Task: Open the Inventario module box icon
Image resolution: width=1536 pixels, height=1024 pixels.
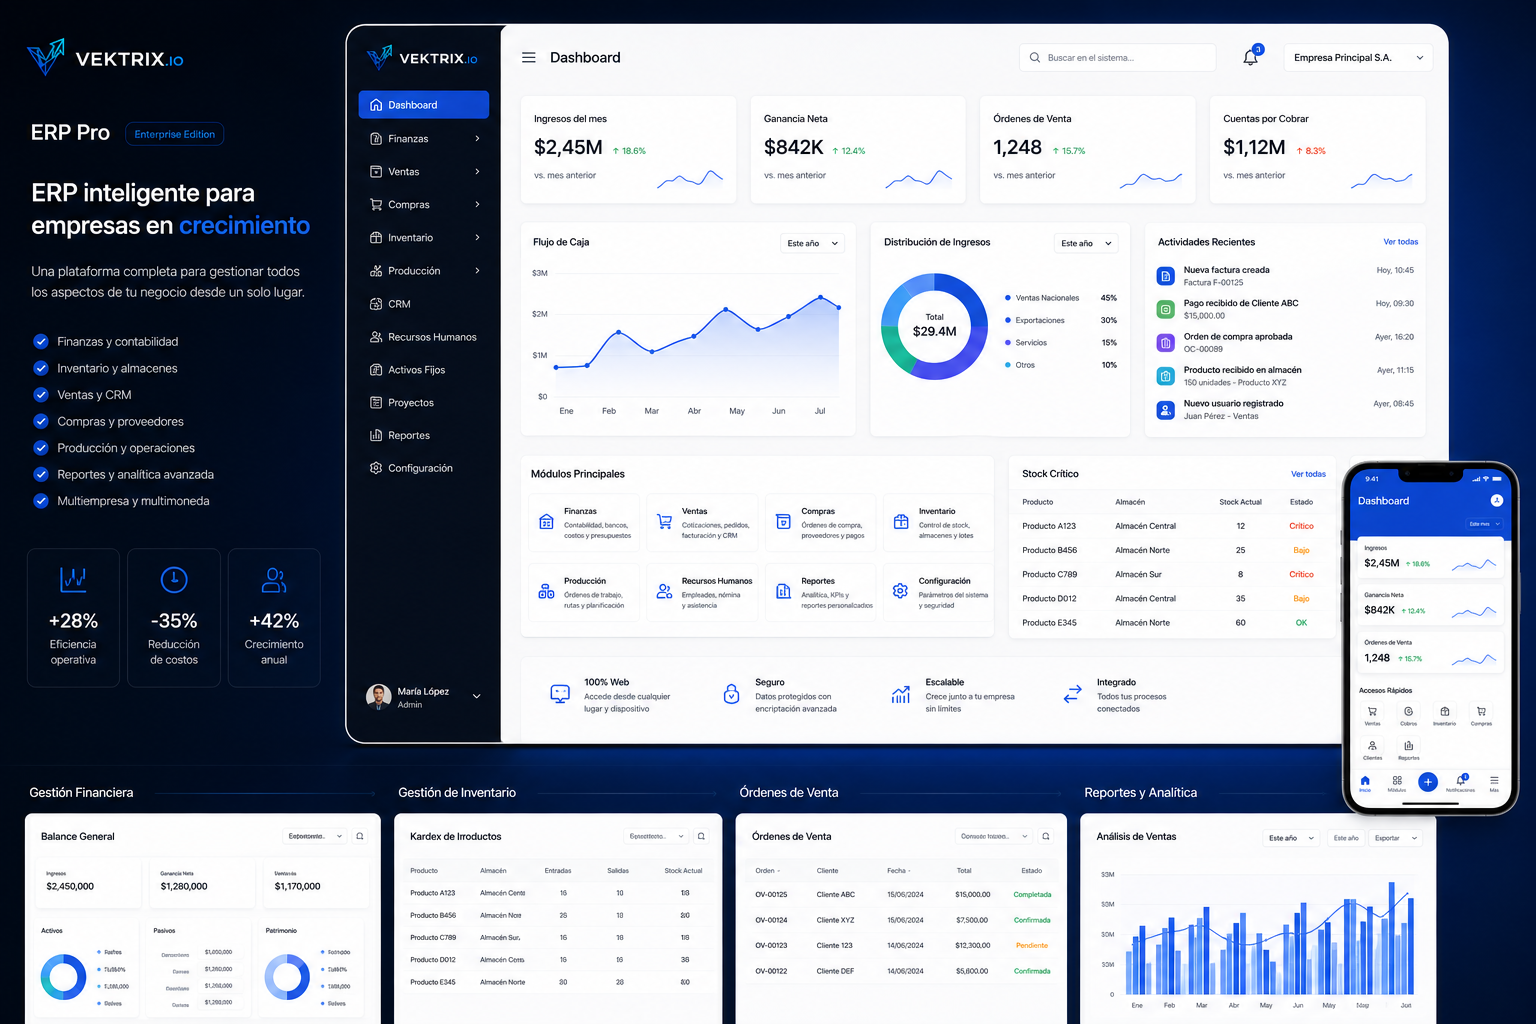Action: click(901, 522)
